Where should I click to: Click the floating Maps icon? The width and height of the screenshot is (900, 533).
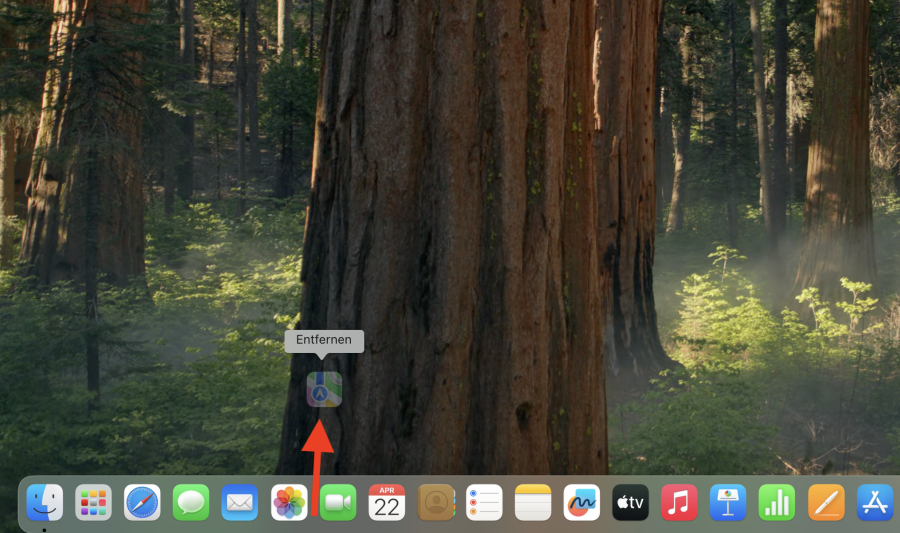[324, 390]
